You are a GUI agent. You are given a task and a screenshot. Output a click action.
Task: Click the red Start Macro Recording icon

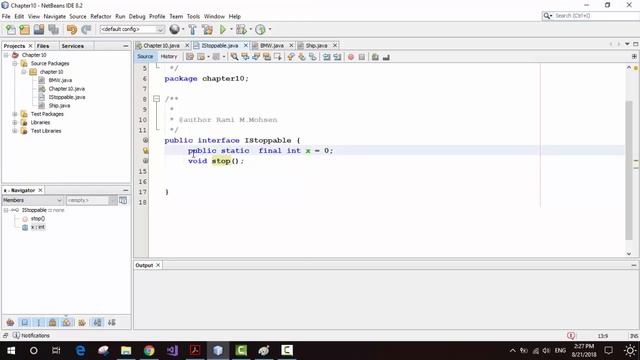[x=351, y=57]
